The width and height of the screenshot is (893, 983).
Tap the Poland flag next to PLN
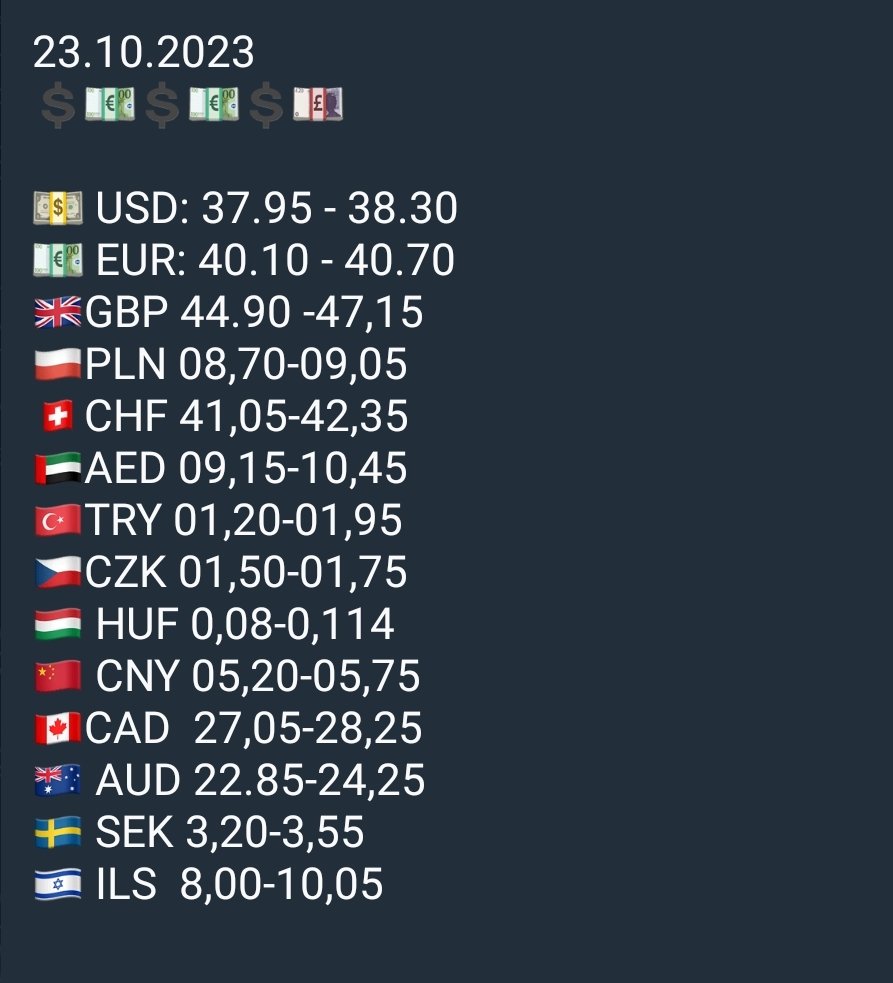[58, 365]
